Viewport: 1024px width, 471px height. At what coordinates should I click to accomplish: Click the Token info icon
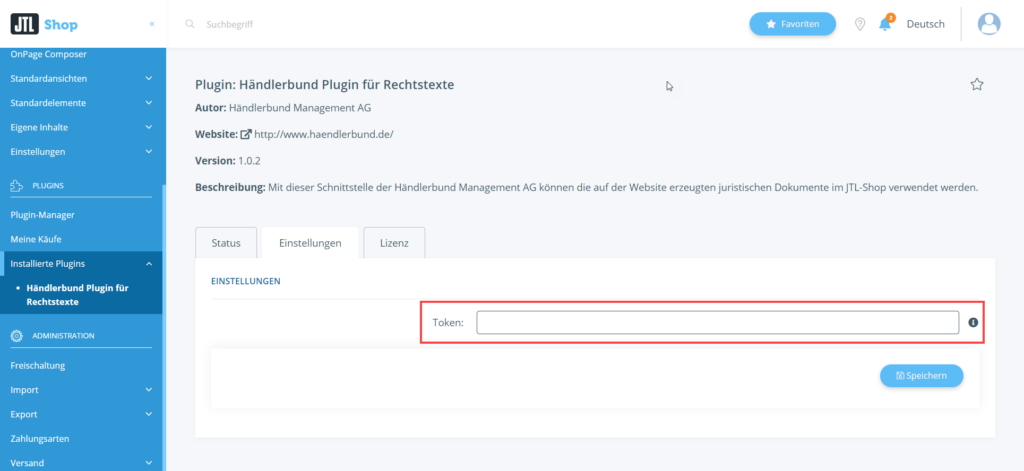pyautogui.click(x=973, y=322)
